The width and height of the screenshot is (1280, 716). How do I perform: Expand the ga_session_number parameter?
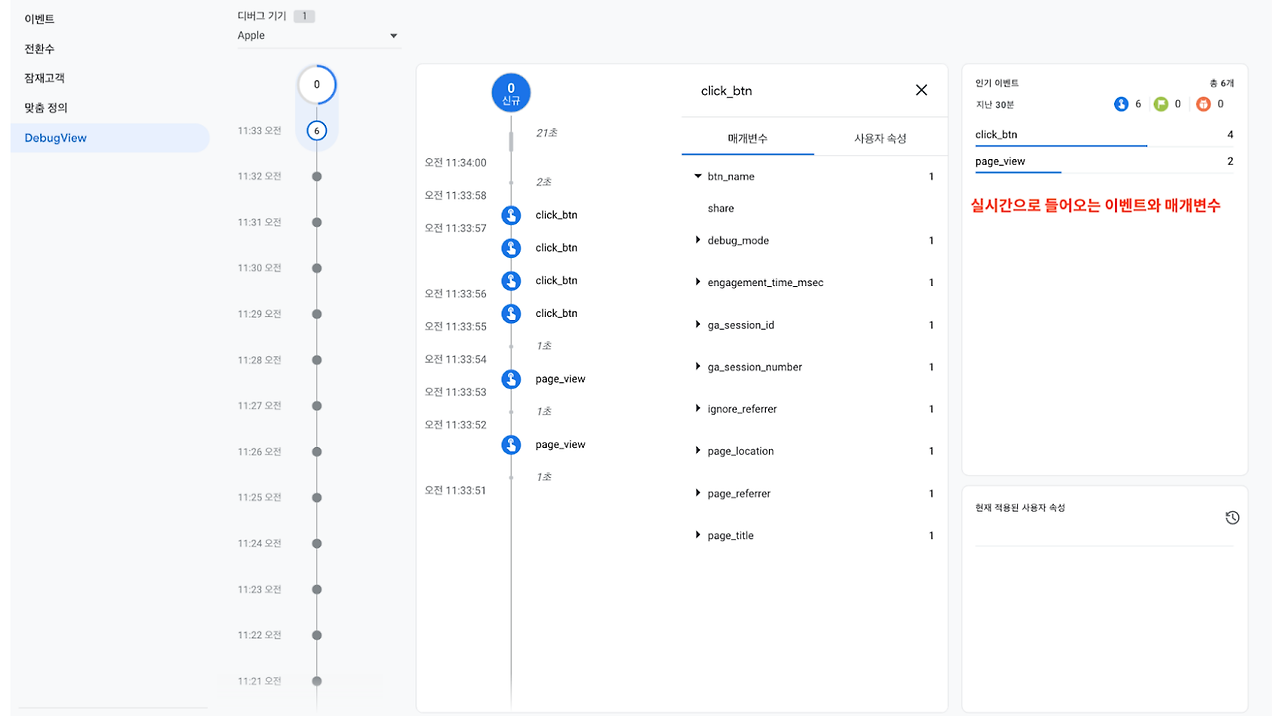coord(698,367)
